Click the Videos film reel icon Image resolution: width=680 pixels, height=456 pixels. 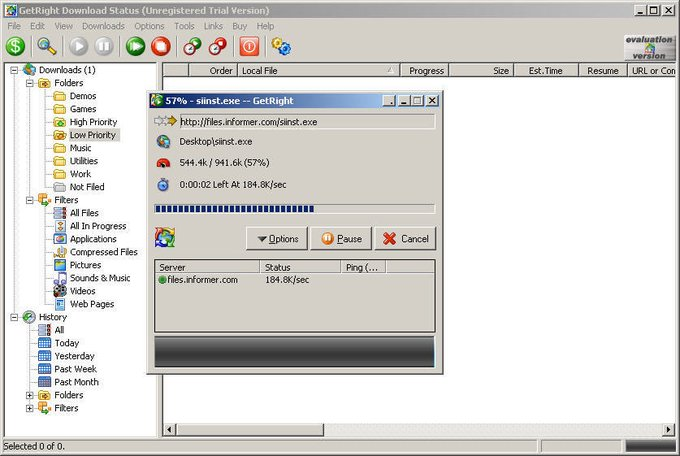(x=59, y=291)
